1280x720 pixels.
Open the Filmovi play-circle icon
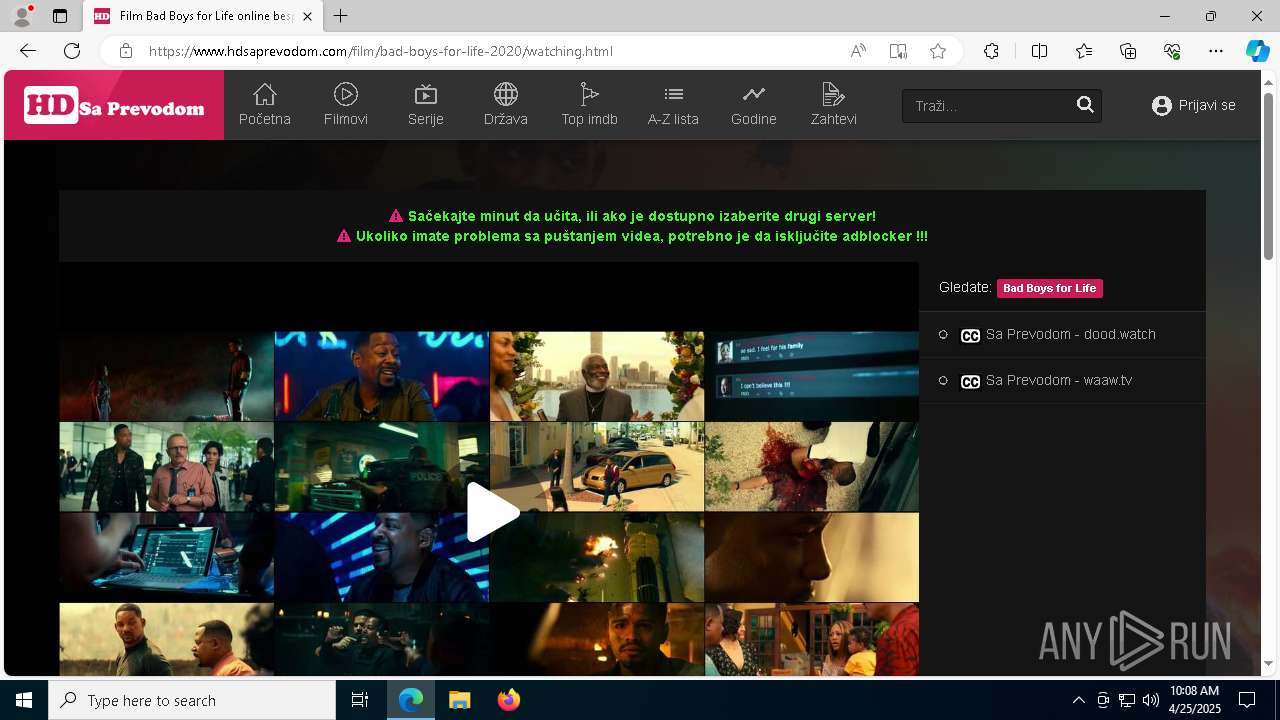coord(346,94)
